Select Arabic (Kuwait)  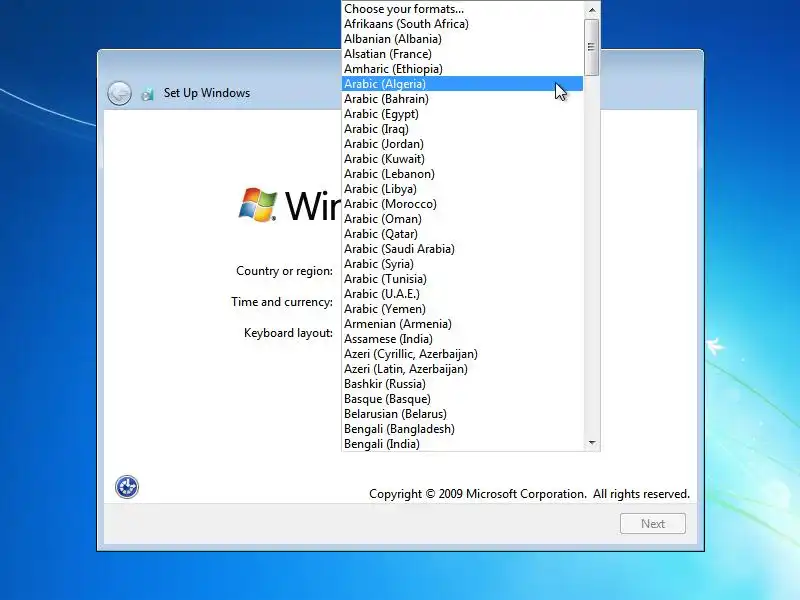(462, 159)
